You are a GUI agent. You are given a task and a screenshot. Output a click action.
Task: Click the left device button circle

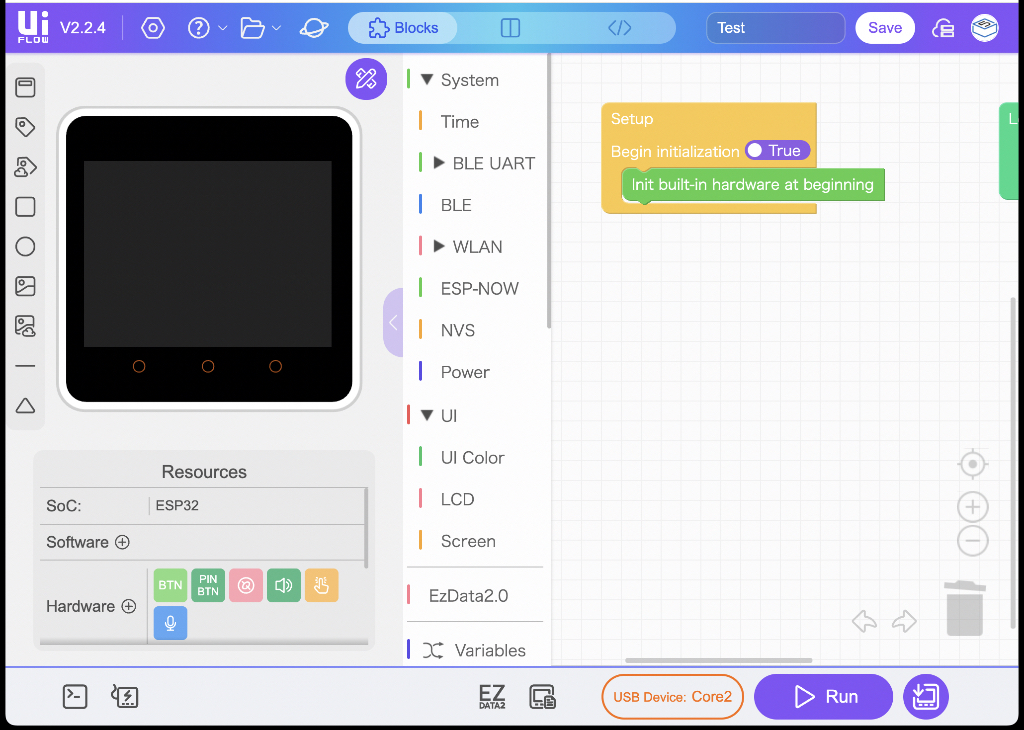click(139, 366)
